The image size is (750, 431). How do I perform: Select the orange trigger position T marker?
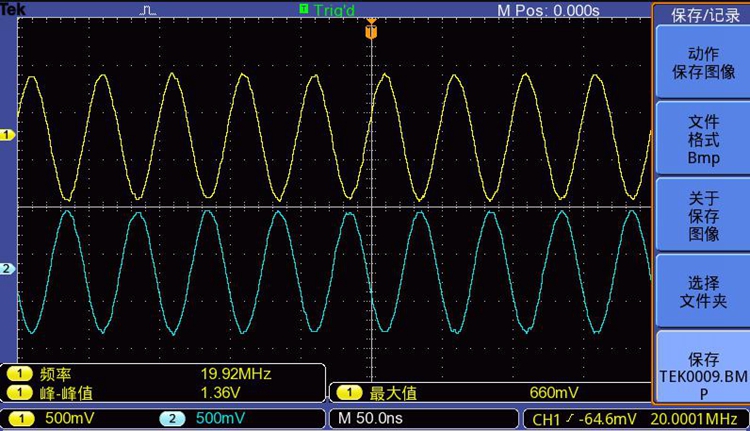(371, 31)
